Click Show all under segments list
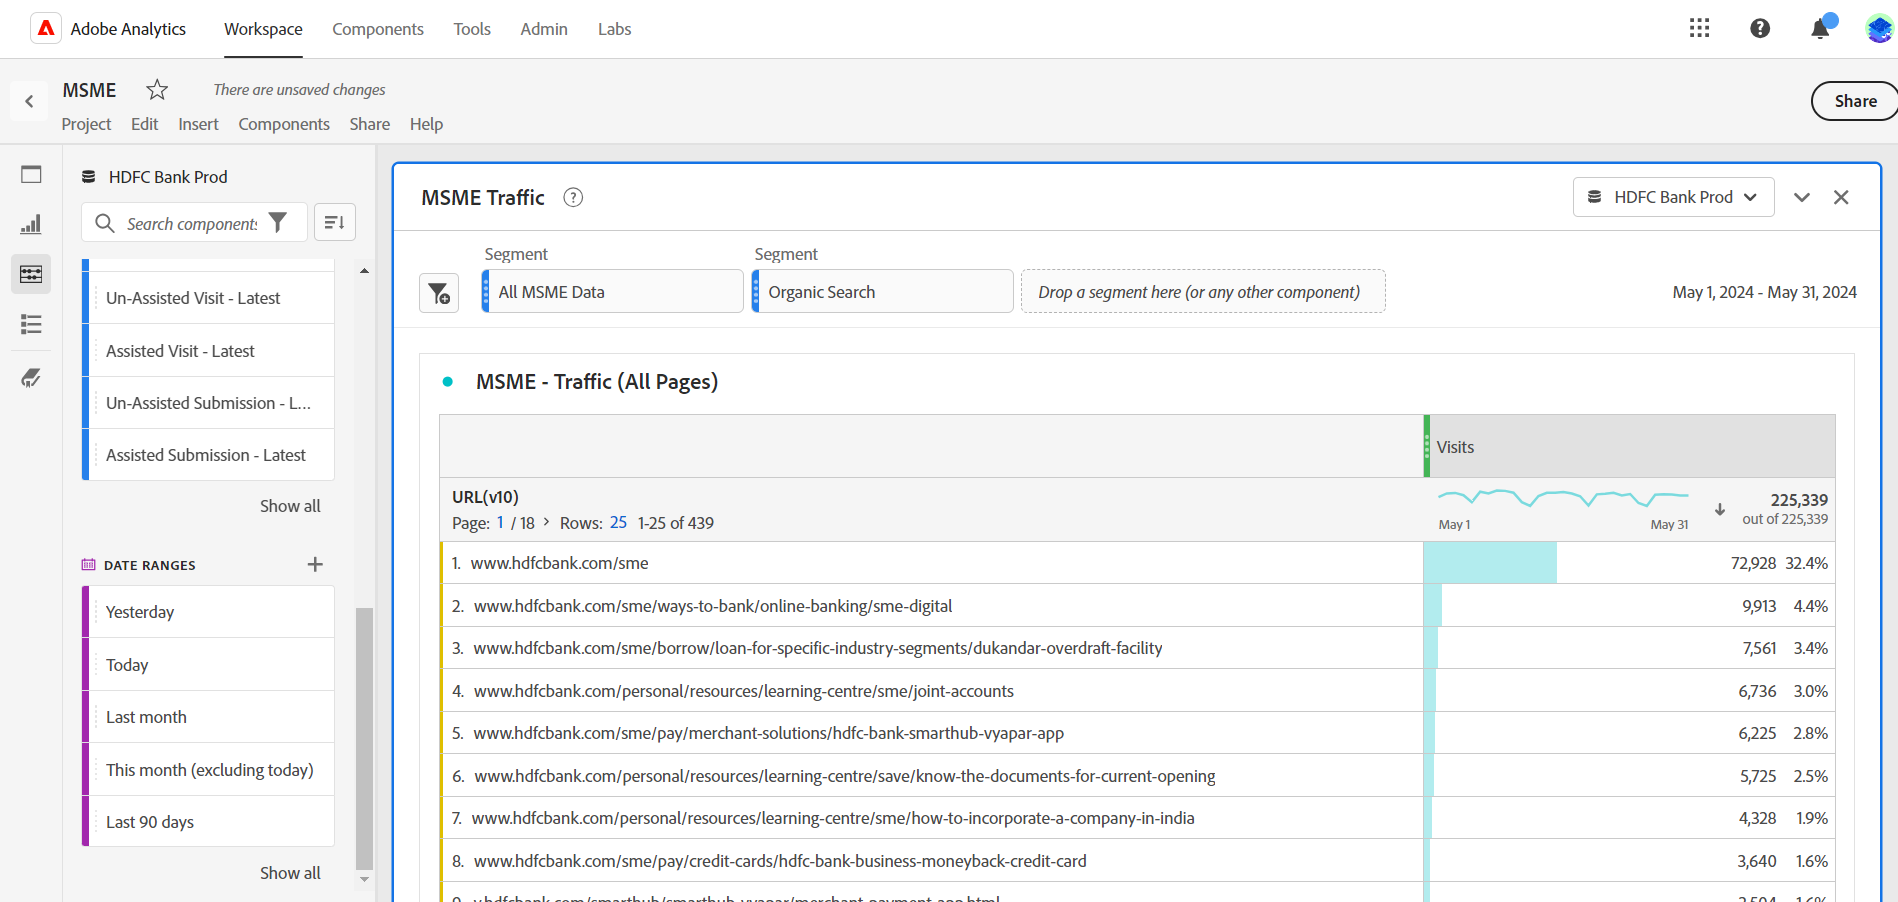This screenshot has width=1898, height=902. 290,506
